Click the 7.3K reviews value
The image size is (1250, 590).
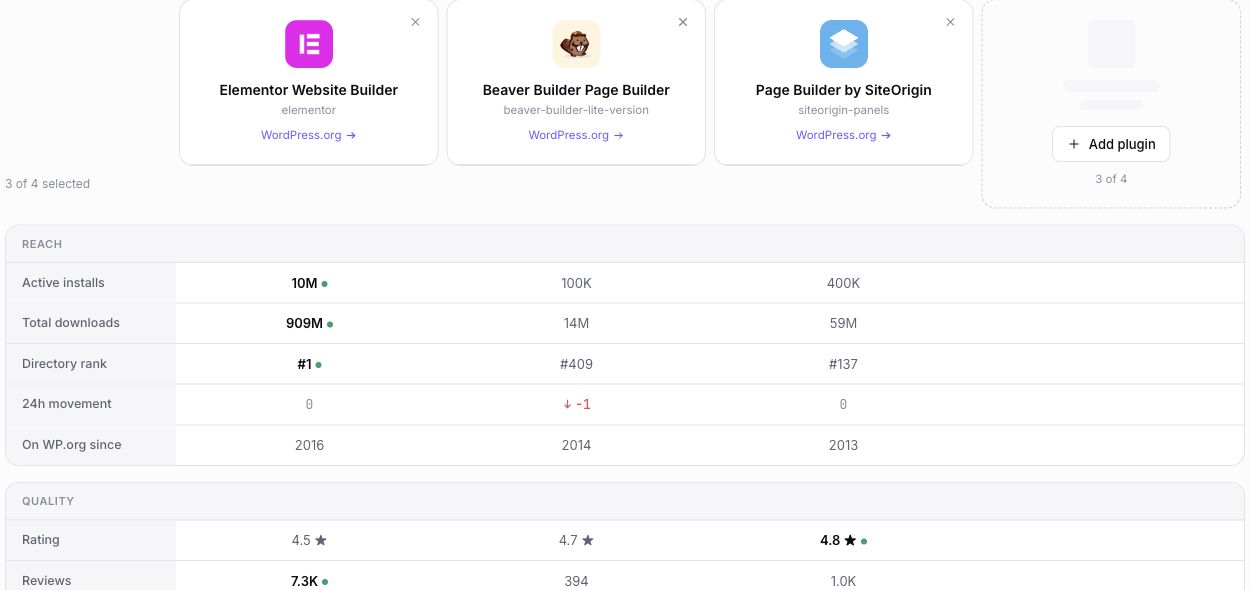click(x=304, y=581)
